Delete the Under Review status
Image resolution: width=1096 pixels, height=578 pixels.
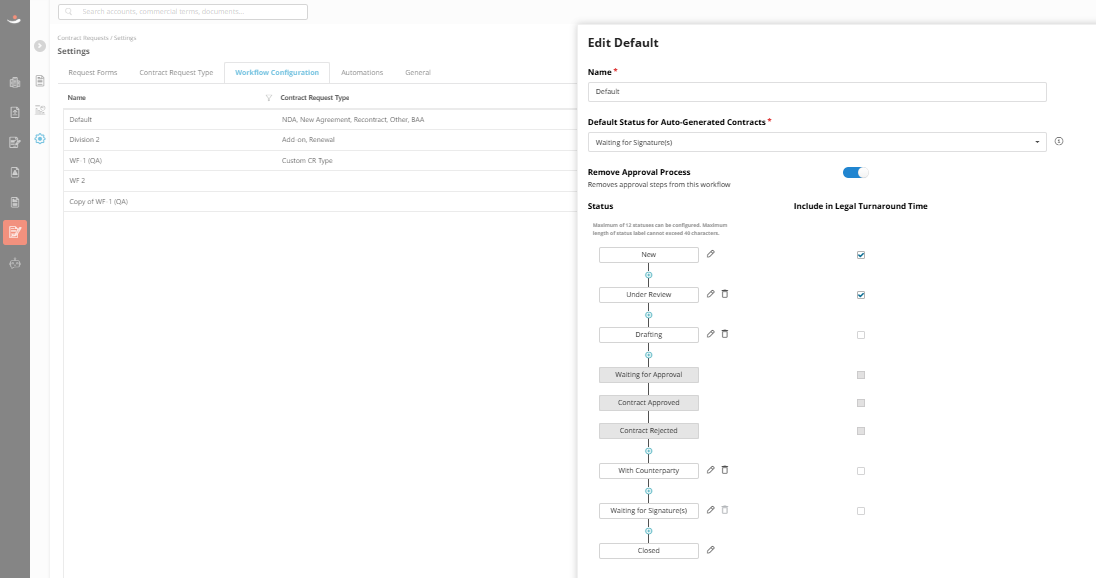point(725,294)
